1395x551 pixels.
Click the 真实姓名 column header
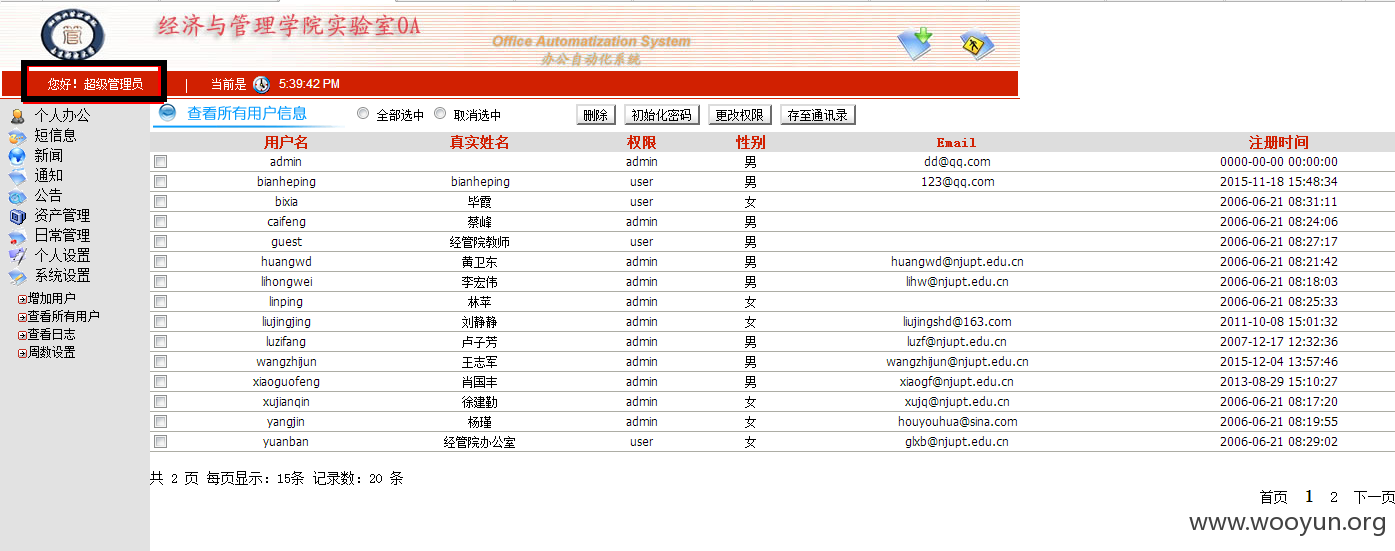point(480,143)
